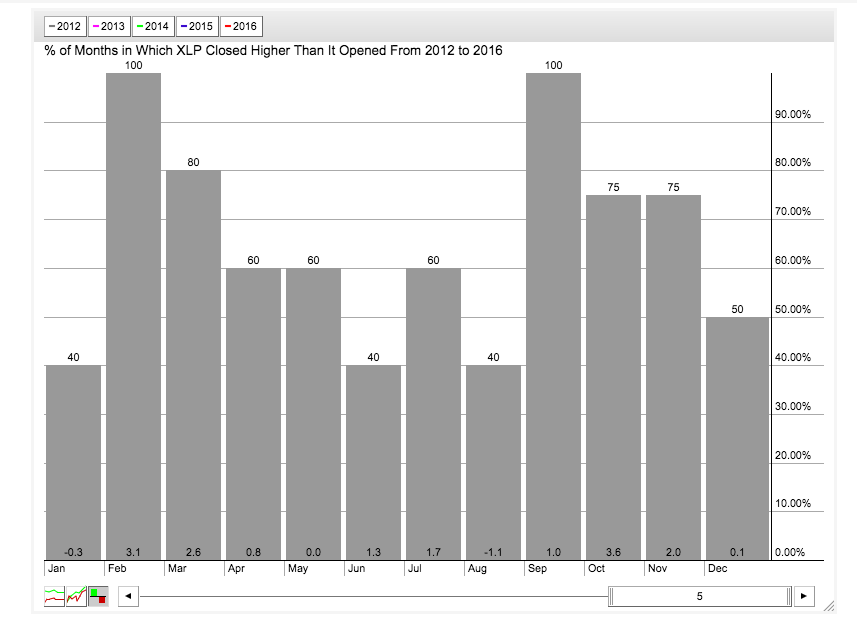Click the 70.00% y-axis label

click(x=793, y=212)
